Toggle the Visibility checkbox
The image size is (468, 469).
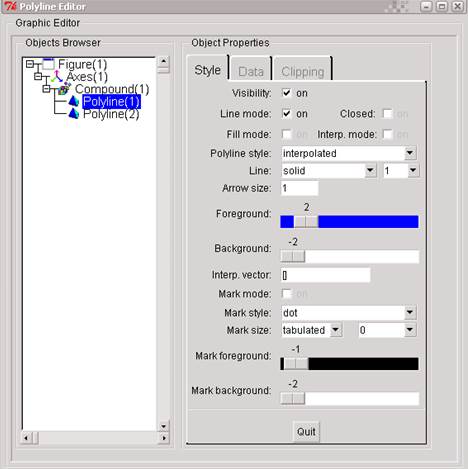286,93
